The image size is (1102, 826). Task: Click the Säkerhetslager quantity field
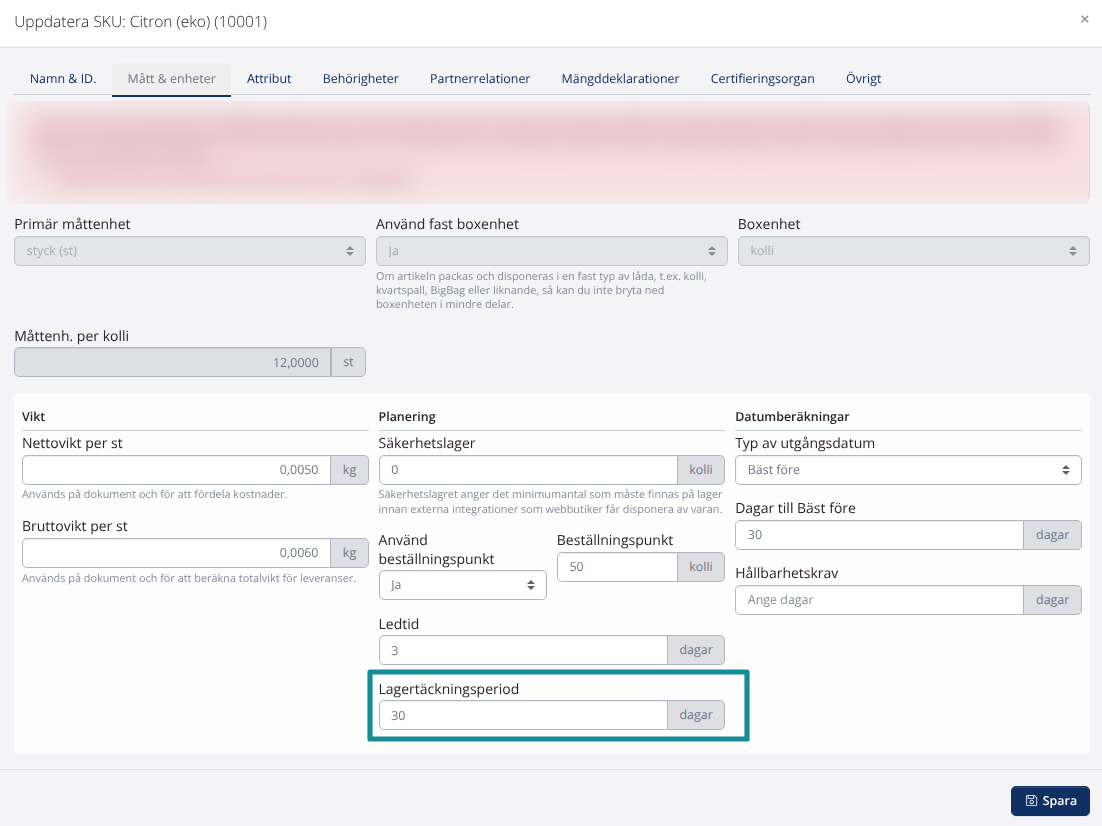coord(527,469)
